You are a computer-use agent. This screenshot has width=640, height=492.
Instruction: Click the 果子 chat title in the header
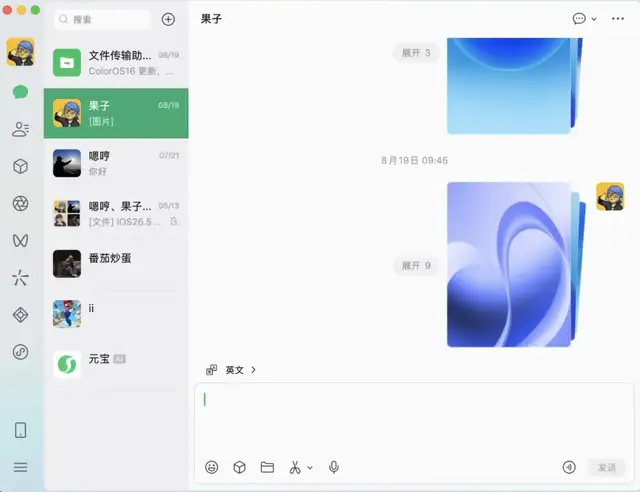tap(211, 19)
